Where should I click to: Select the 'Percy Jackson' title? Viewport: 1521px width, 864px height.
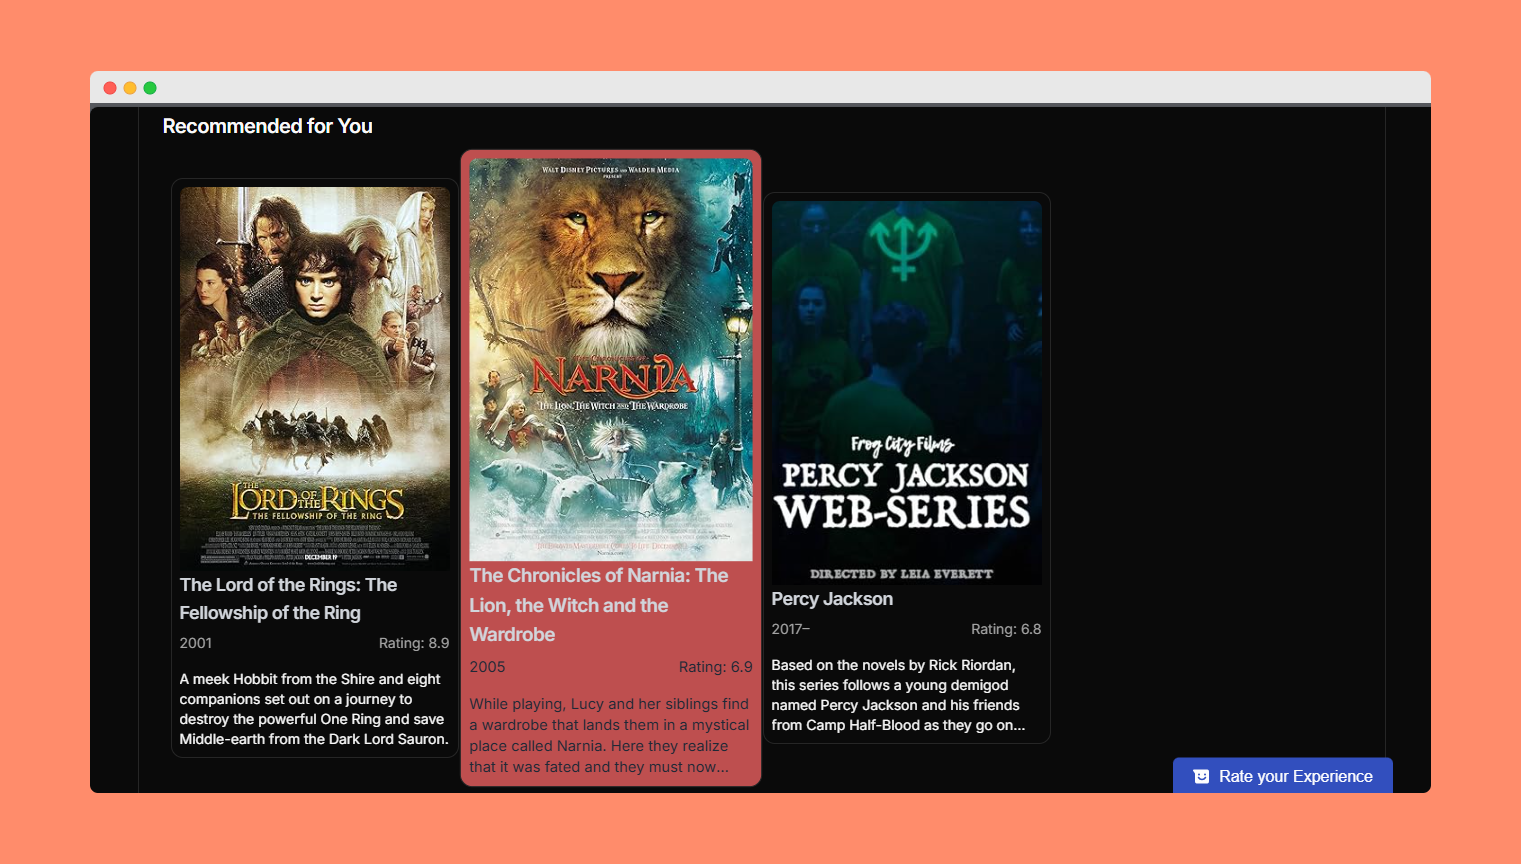pyautogui.click(x=832, y=599)
